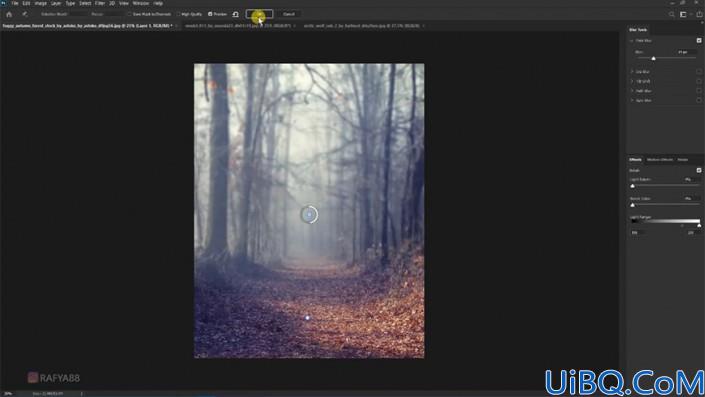Screen dimensions: 705x397
Task: Expand the Spin Blur section
Action: click(x=632, y=100)
